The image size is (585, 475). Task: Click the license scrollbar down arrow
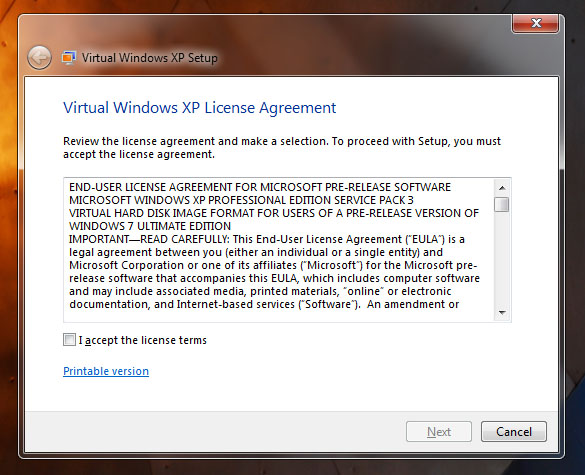(x=502, y=313)
